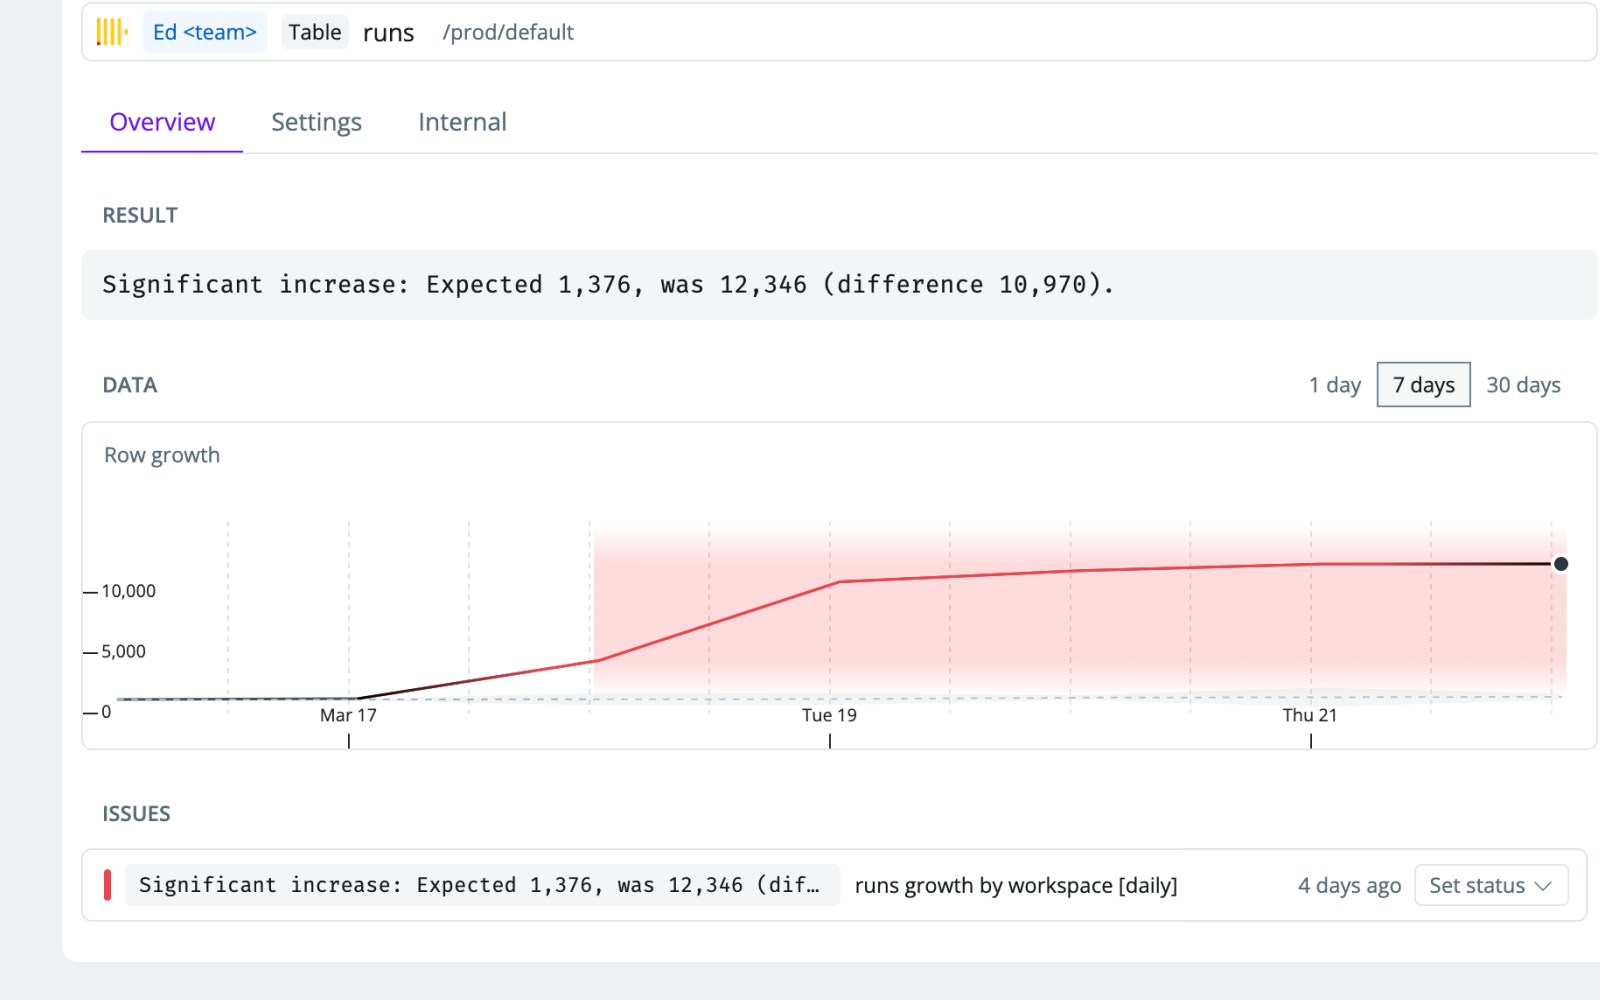Open the Set status dropdown

1491,885
